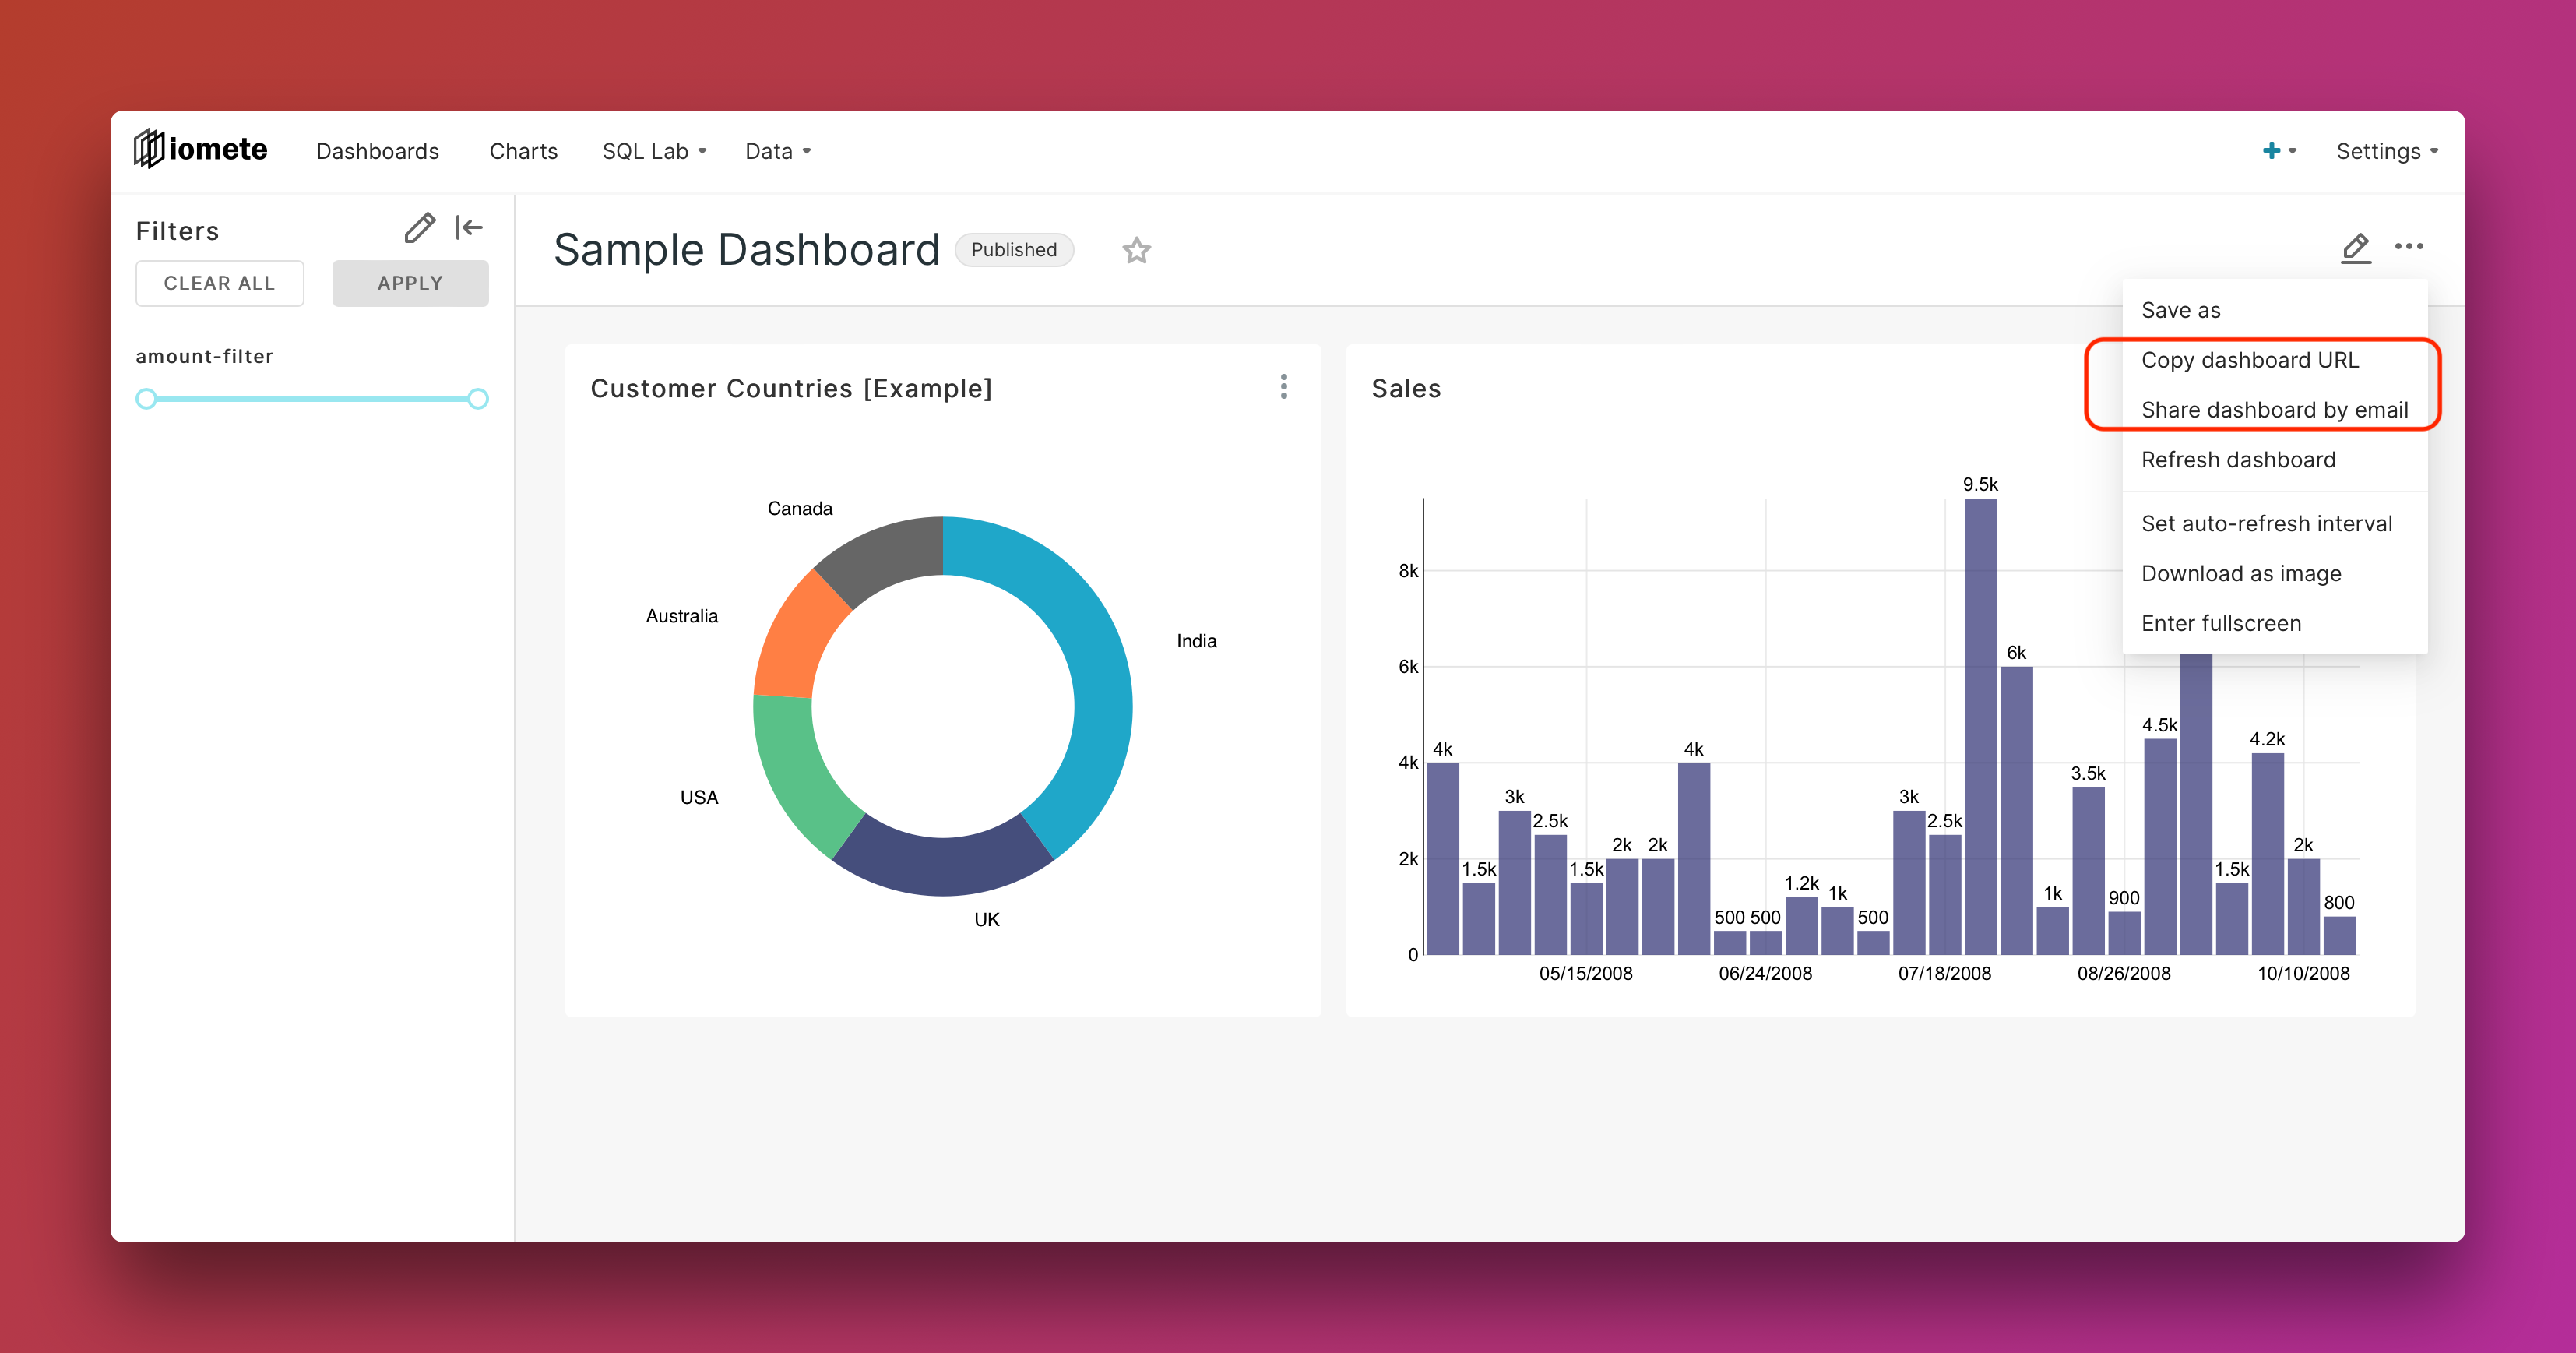Click the blue plus create icon
This screenshot has height=1353, width=2576.
tap(2272, 151)
